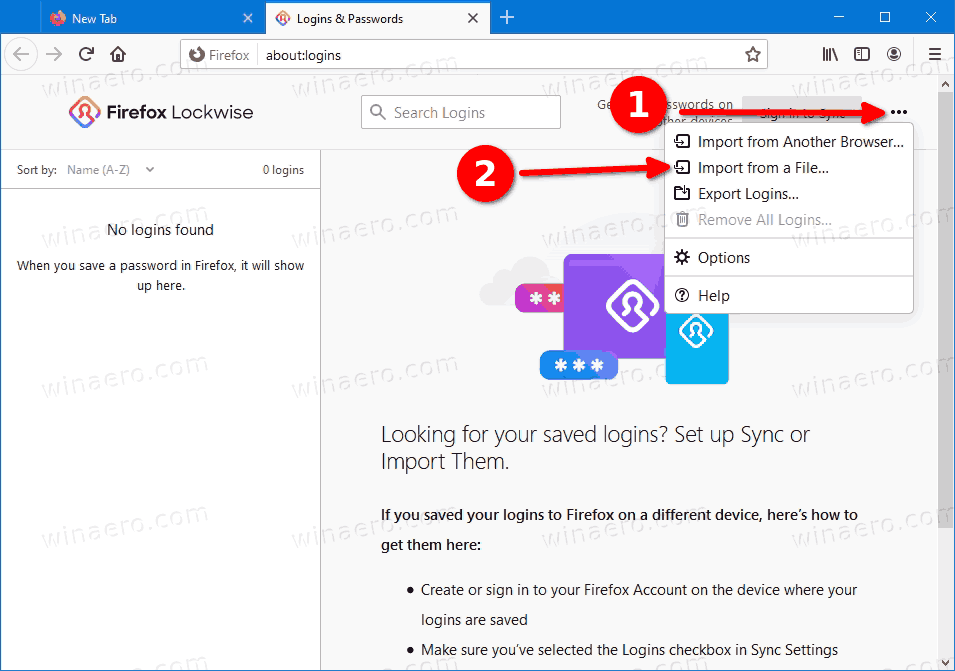Toggle the sidebars toolbar icon

pyautogui.click(x=862, y=55)
